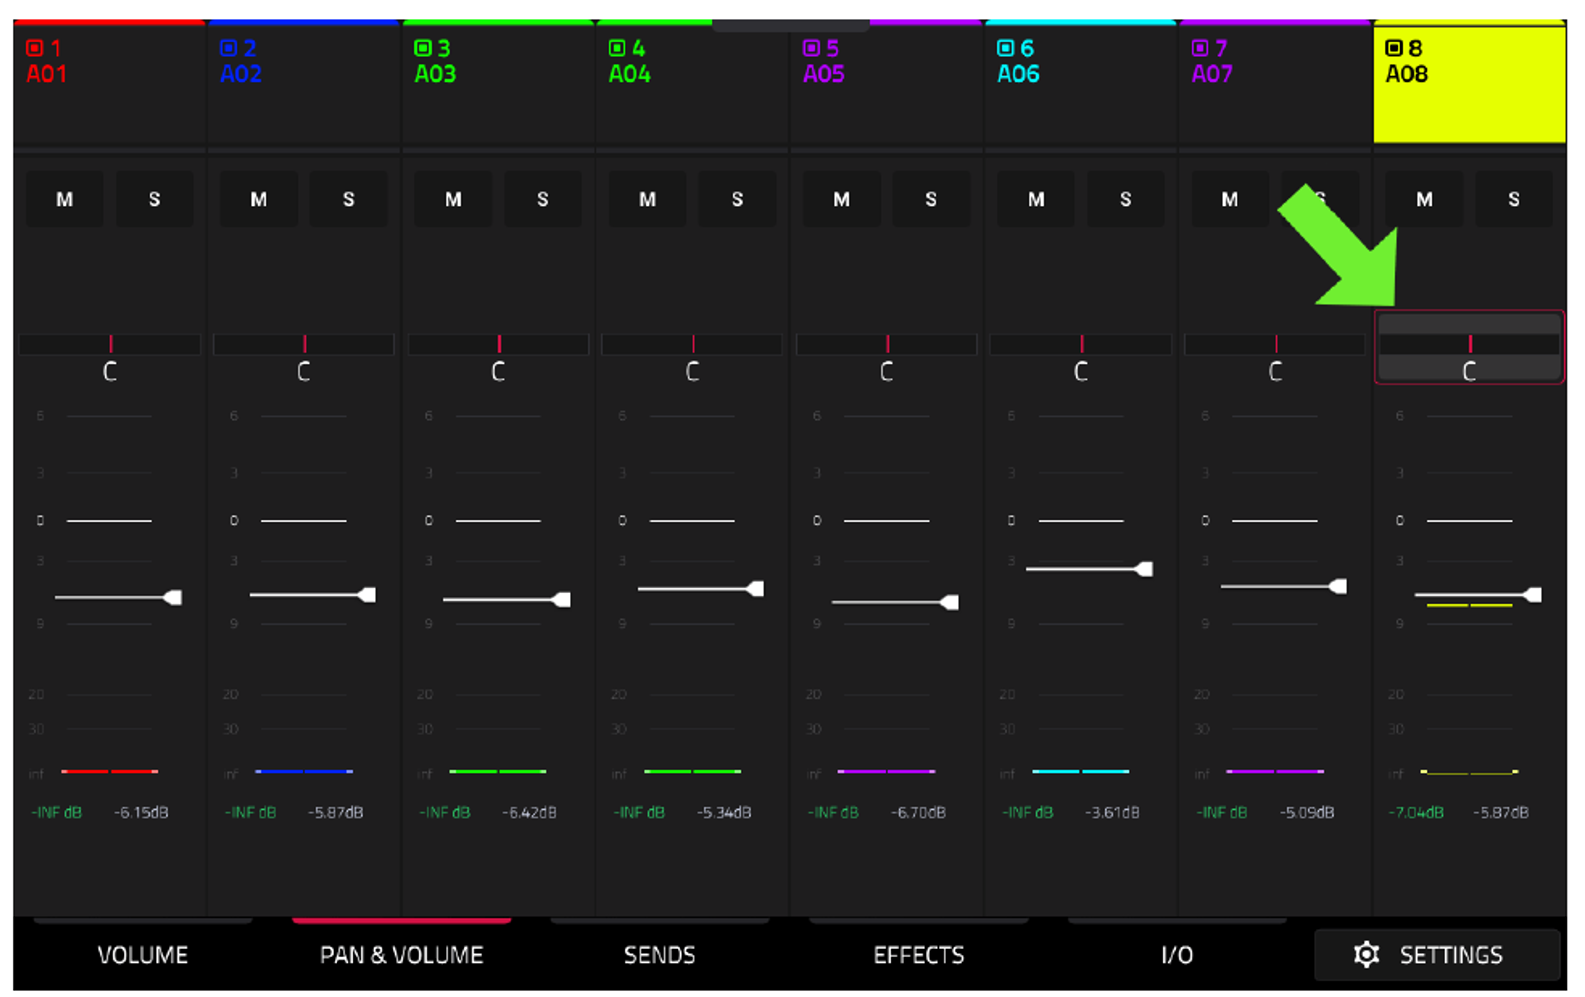Switch to the SENDS tab
The image size is (1585, 997).
[659, 955]
